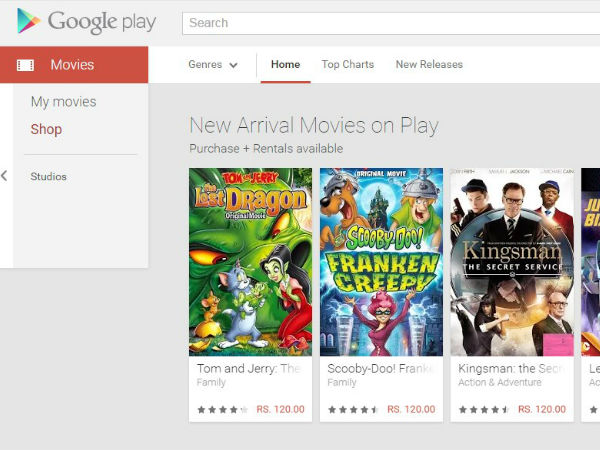Open Tom and Jerry Lost Dragon poster

[250, 262]
